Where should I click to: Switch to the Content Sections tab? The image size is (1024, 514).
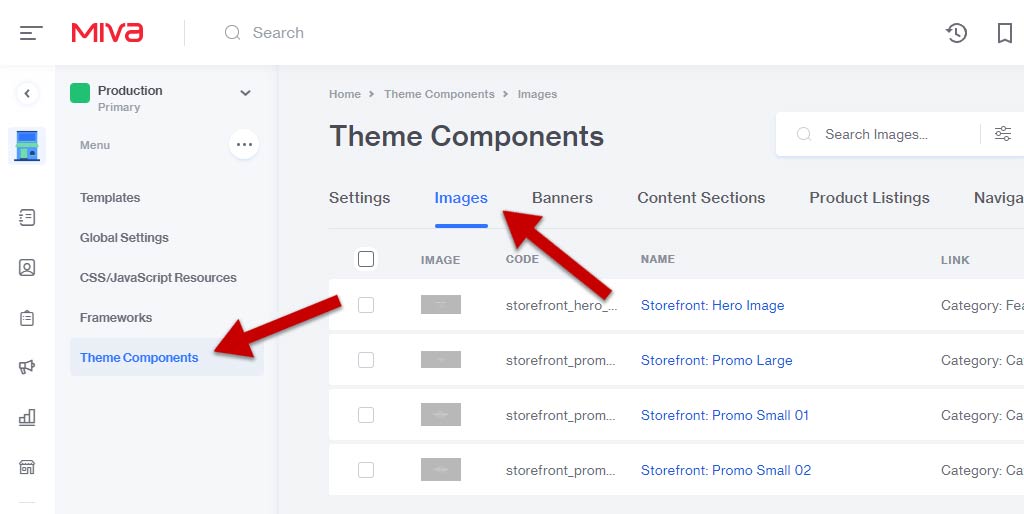click(701, 198)
